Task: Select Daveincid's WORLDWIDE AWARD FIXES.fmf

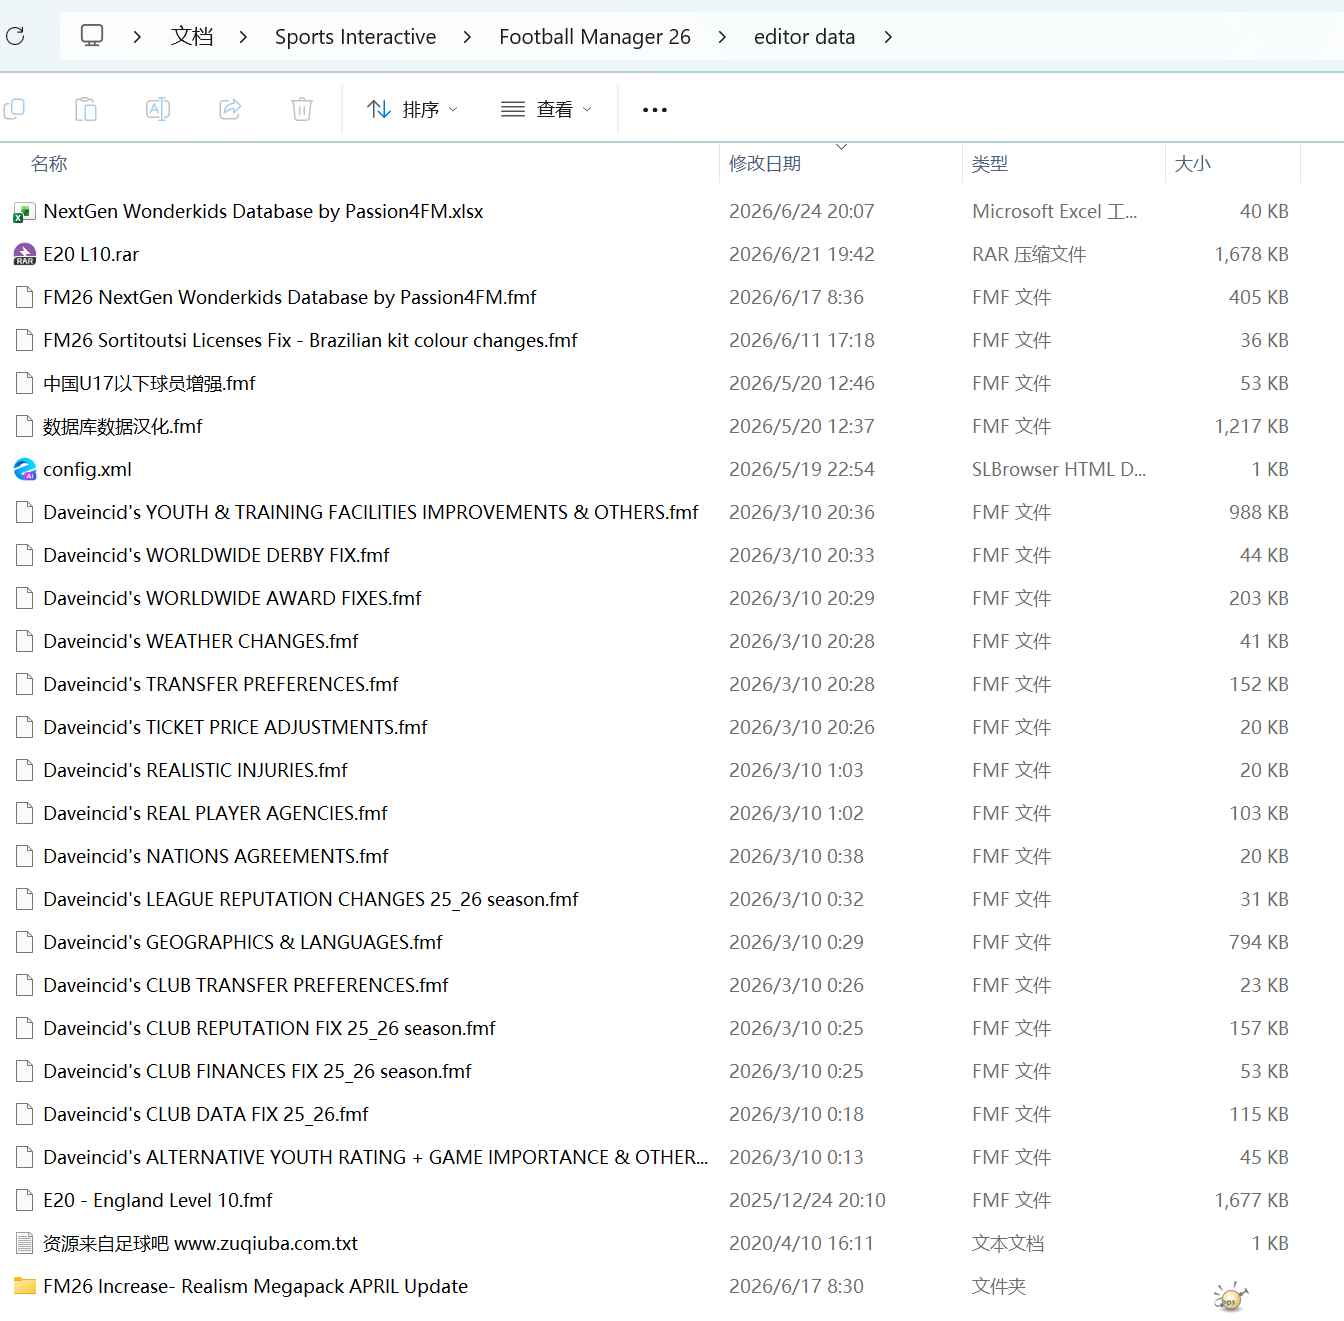Action: coord(232,599)
